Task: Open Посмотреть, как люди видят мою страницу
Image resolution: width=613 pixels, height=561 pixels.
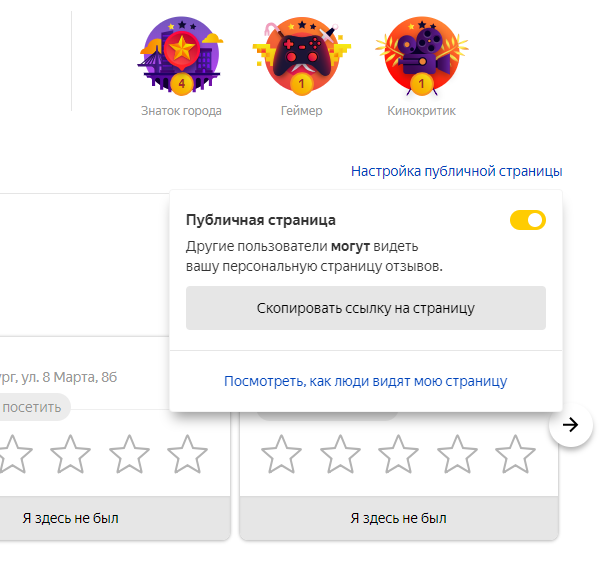Action: 366,381
